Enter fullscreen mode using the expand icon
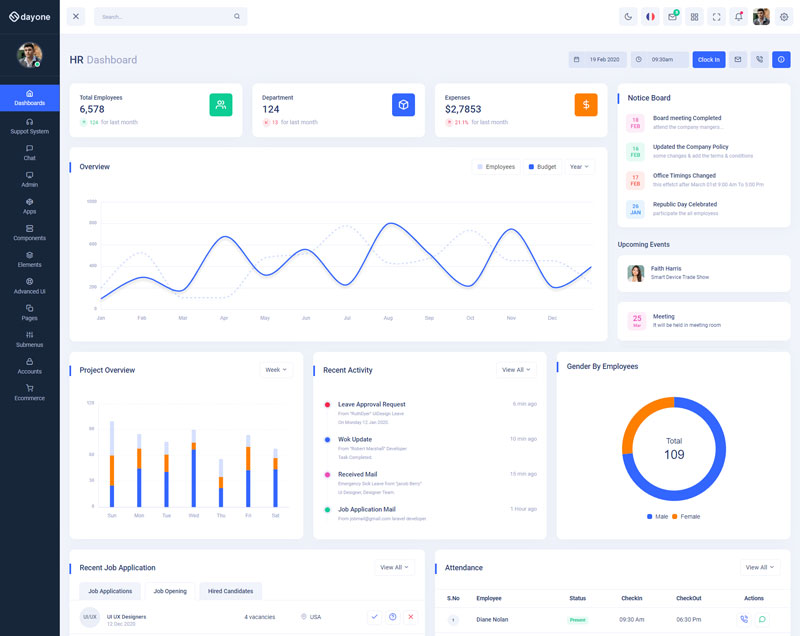This screenshot has height=636, width=800. (x=717, y=17)
